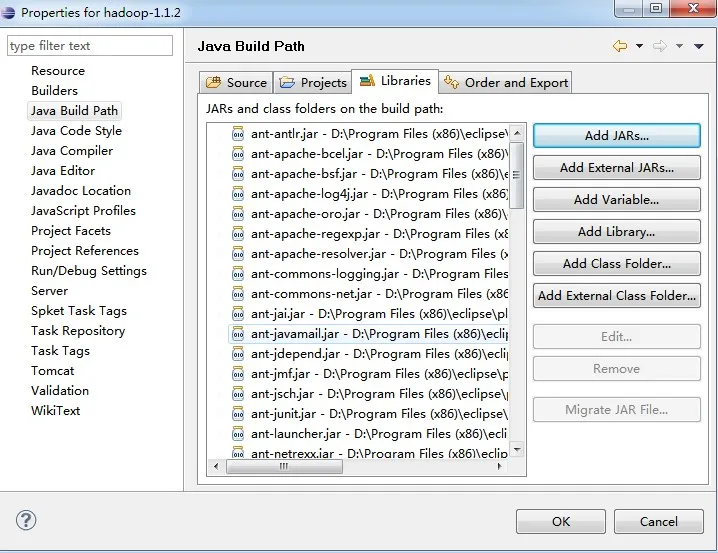Click the Add Variable... button
Image resolution: width=718 pixels, height=553 pixels.
pos(617,200)
